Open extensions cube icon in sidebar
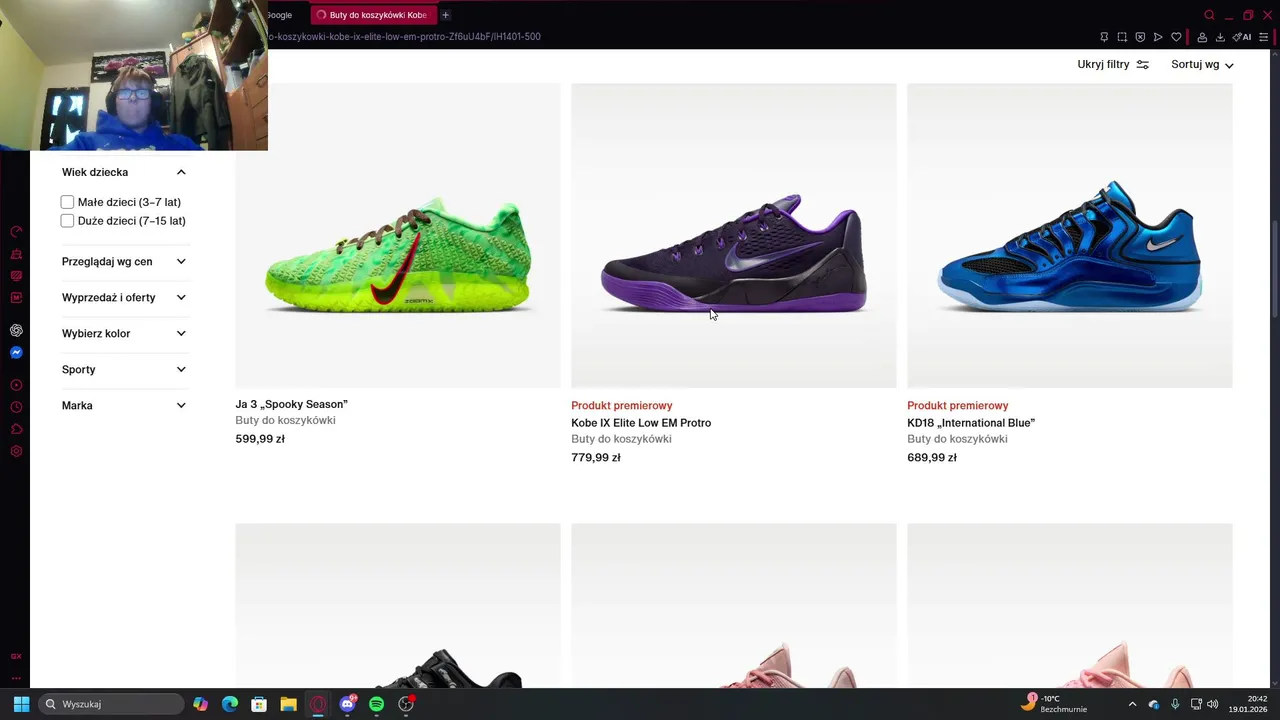1280x720 pixels. tap(16, 429)
